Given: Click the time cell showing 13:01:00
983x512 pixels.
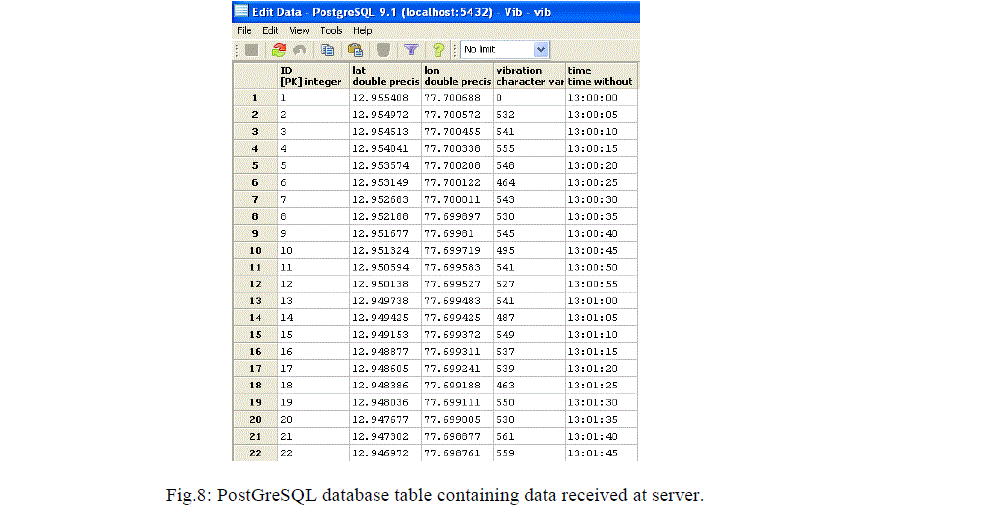Looking at the screenshot, I should pos(600,300).
